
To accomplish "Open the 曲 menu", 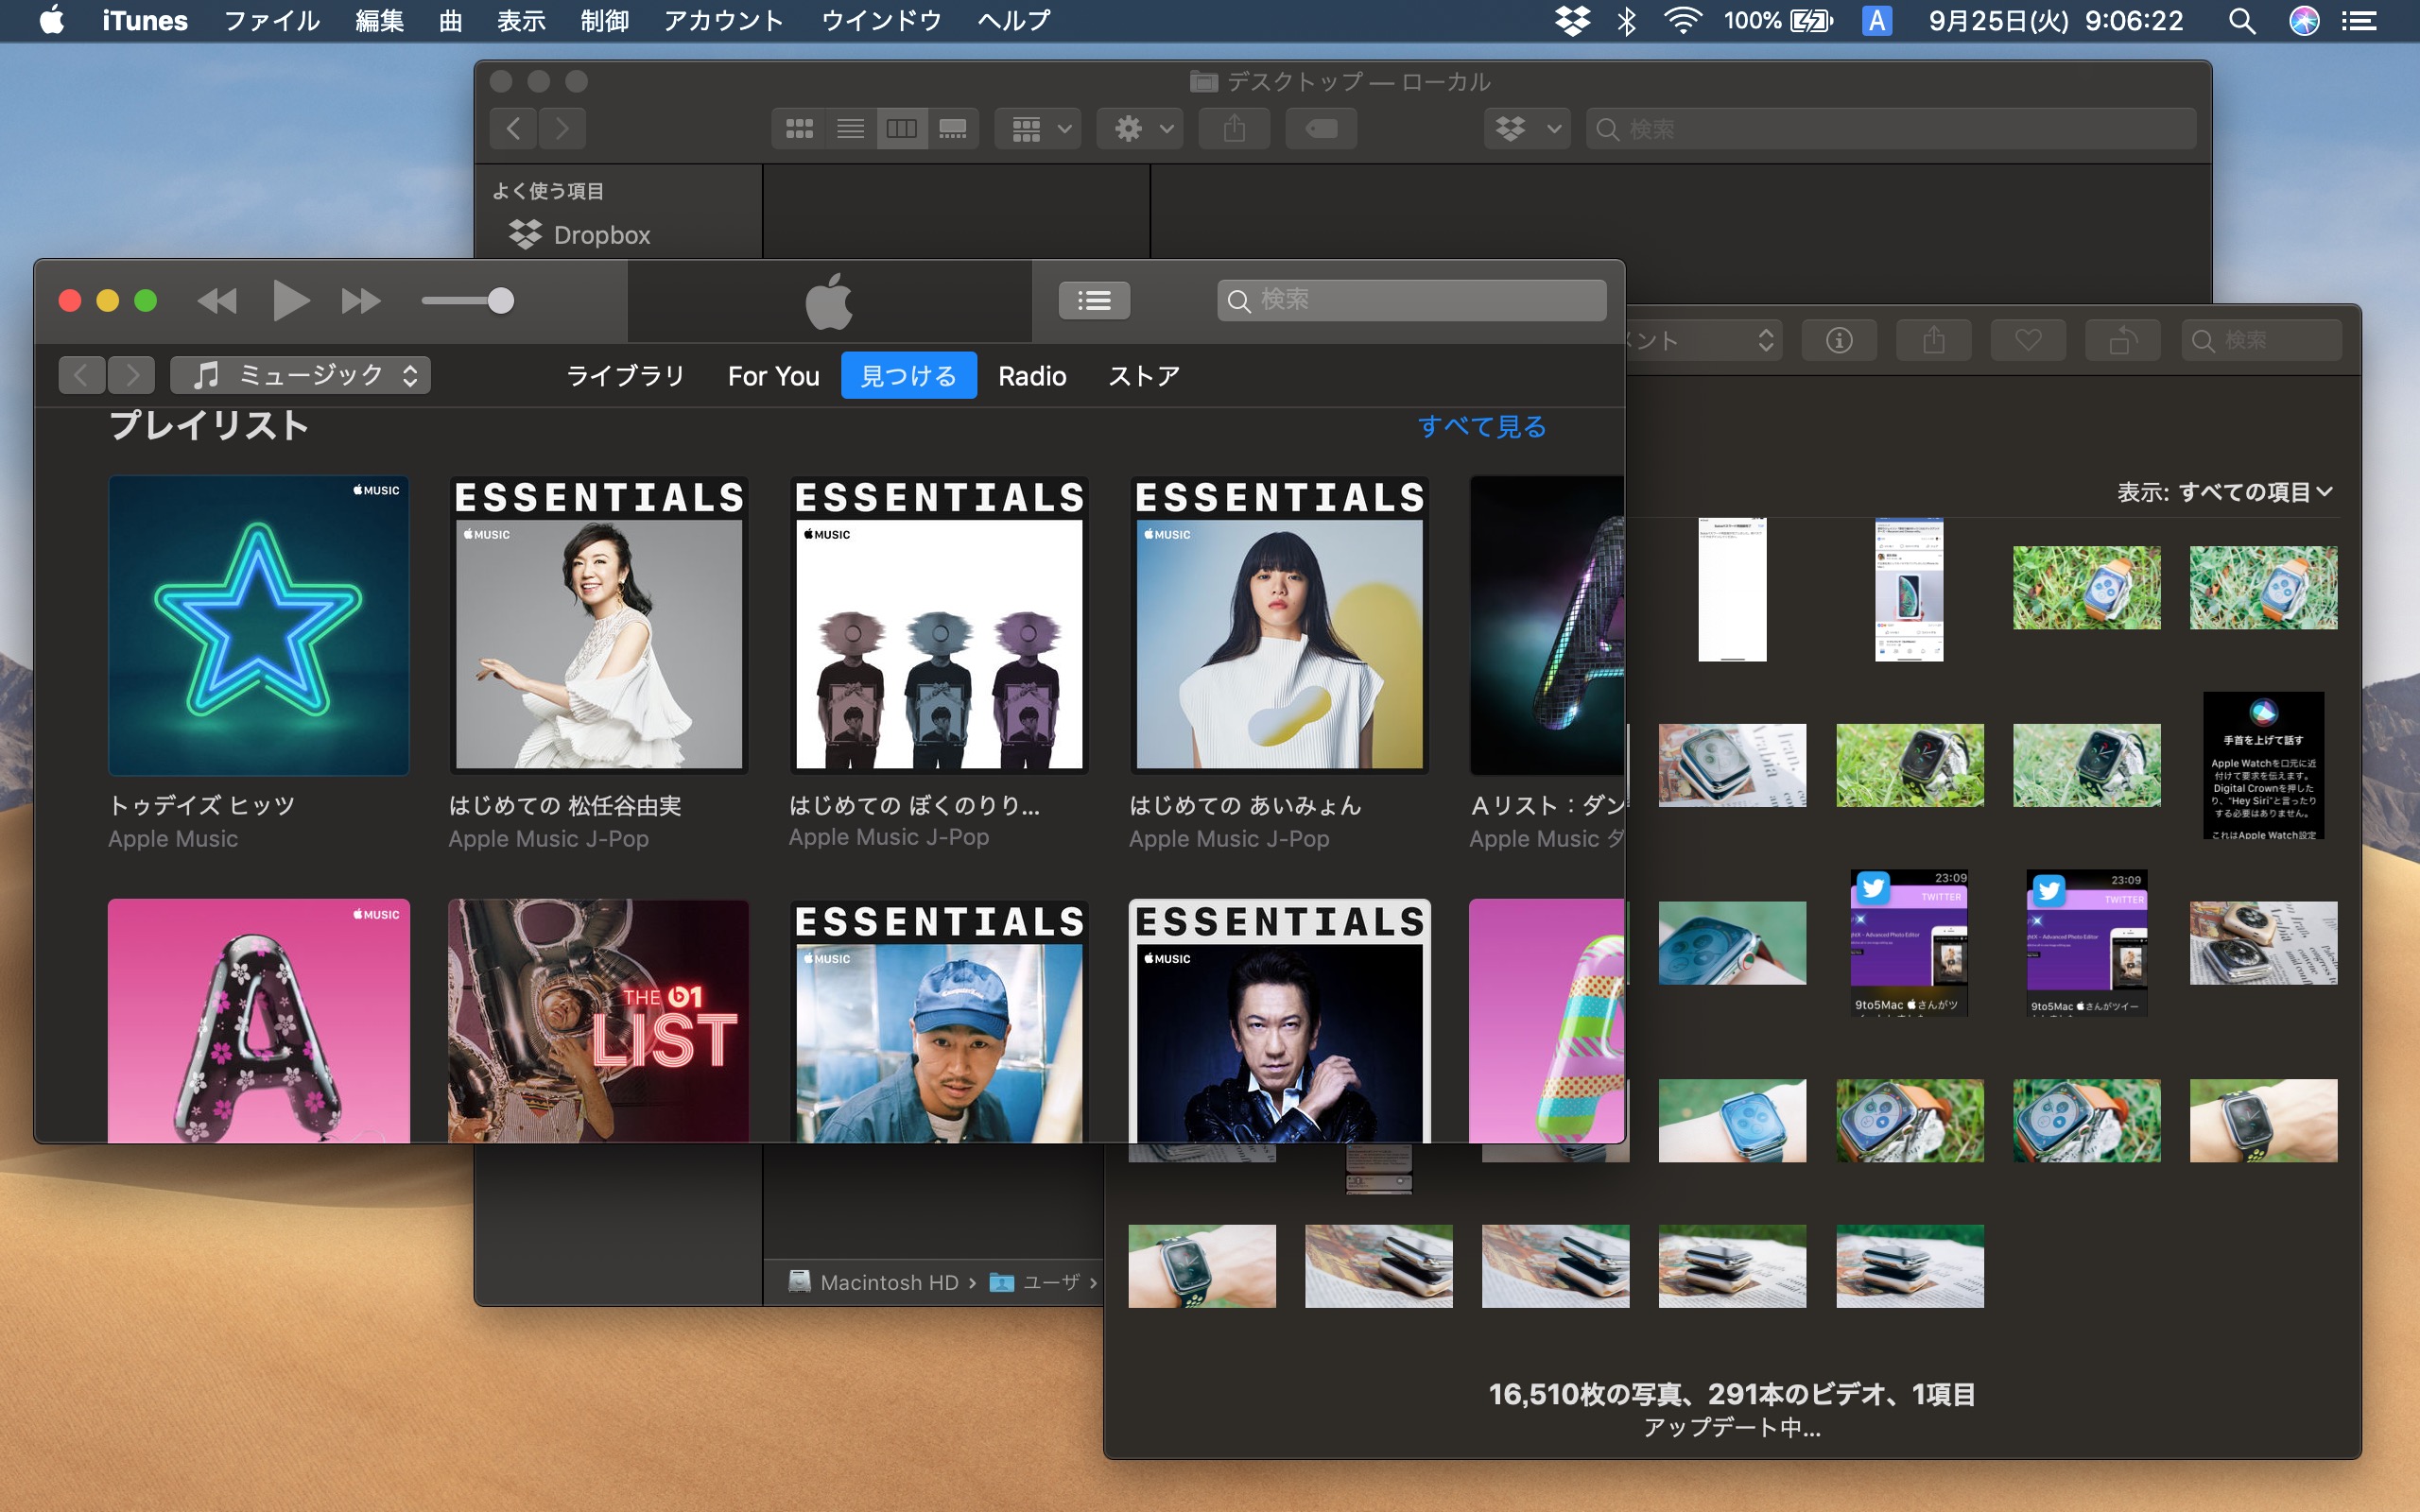I will [x=451, y=20].
